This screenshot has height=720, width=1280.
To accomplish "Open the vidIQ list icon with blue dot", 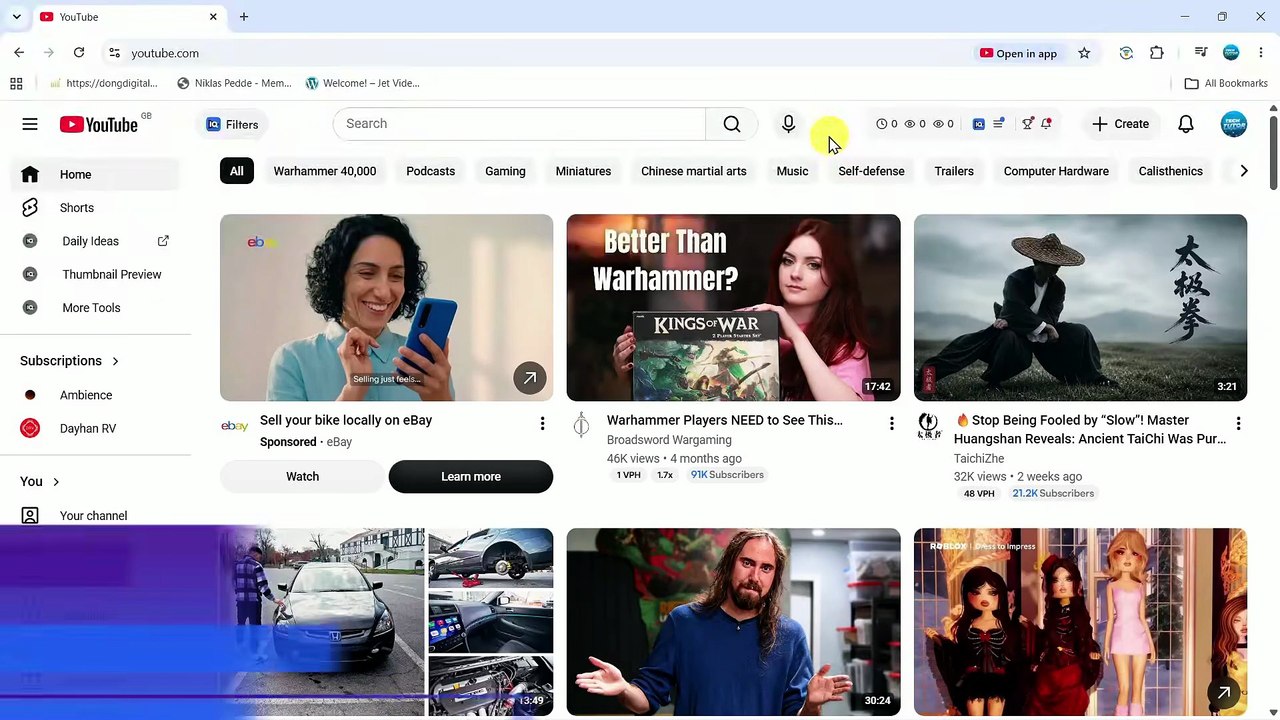I will (998, 124).
